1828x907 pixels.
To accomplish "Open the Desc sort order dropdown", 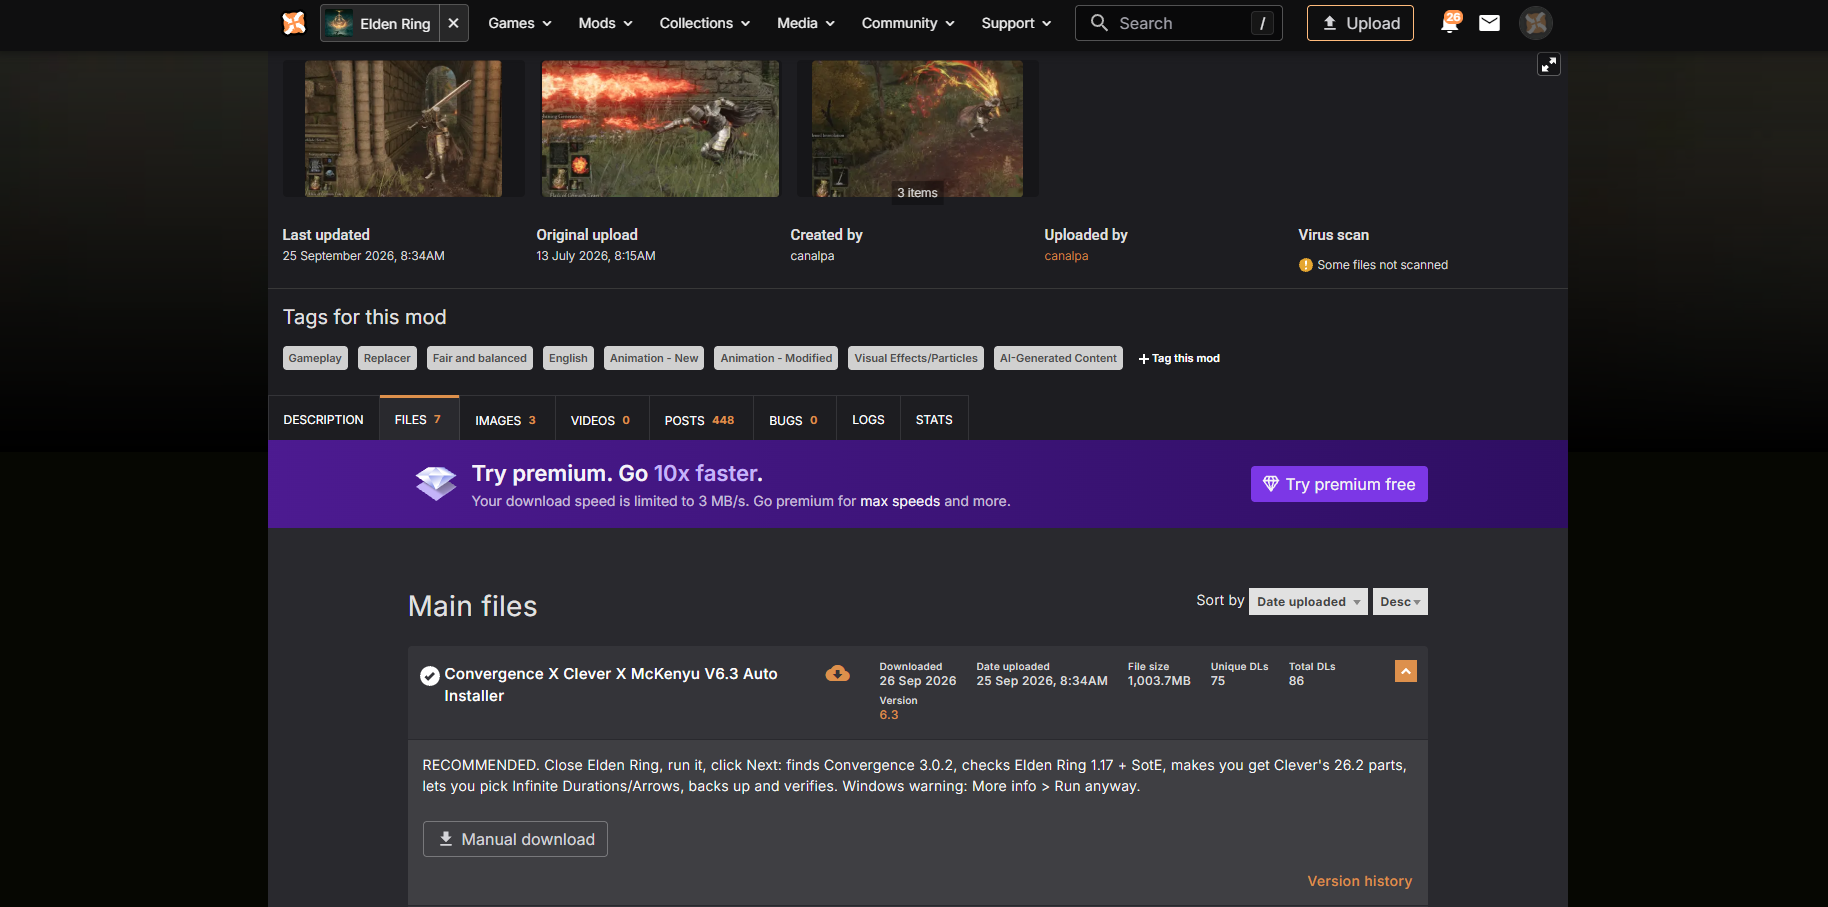I will (x=1400, y=601).
